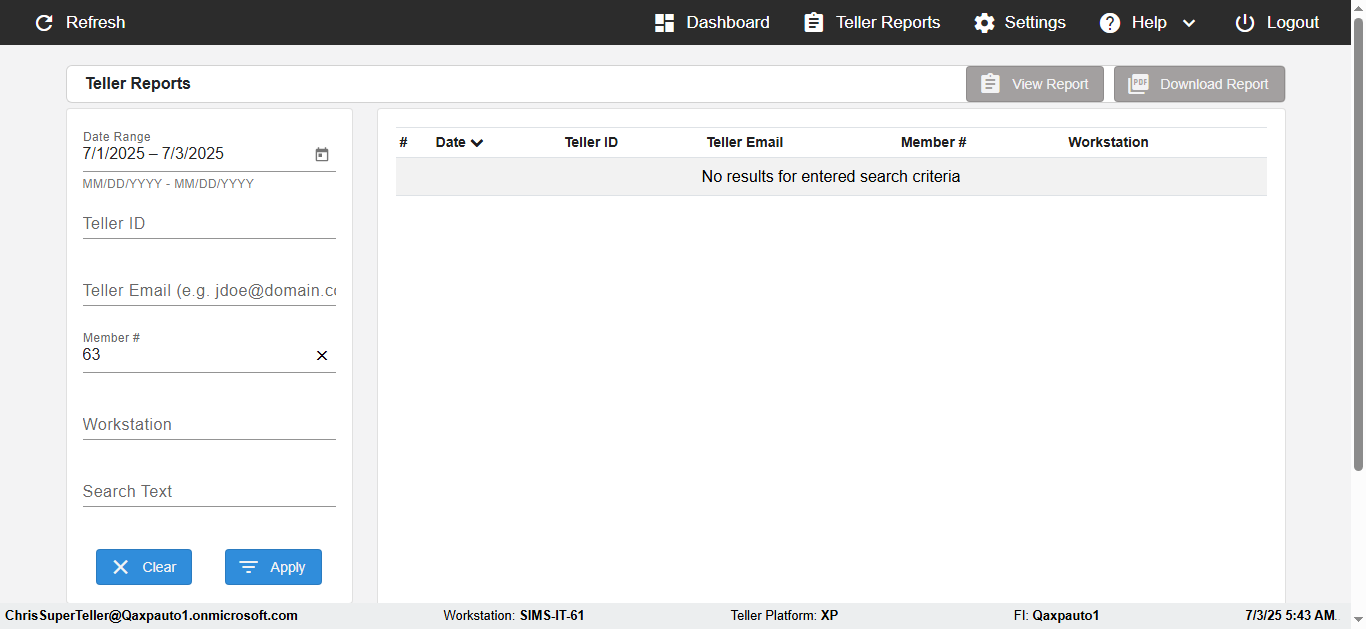
Task: Focus the Teller ID input field
Action: pos(209,223)
